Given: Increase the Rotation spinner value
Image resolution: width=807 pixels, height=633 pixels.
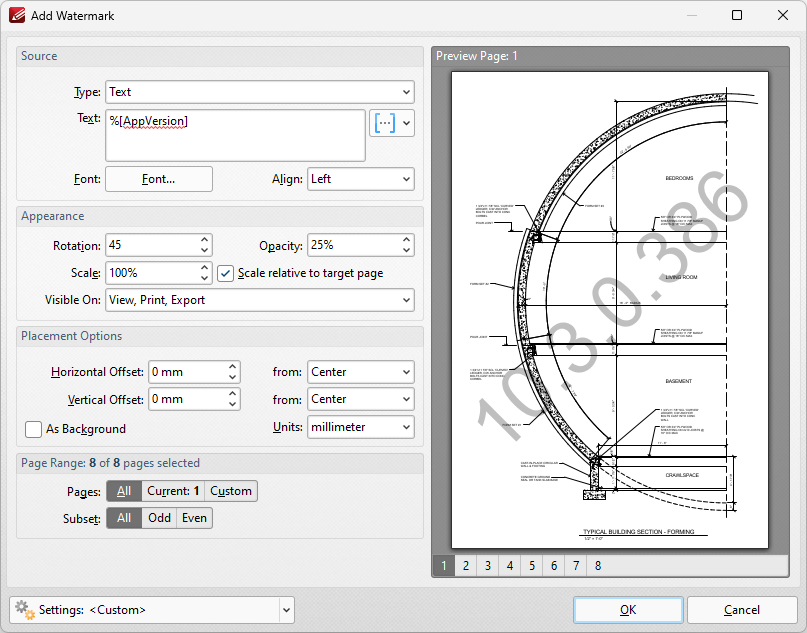Looking at the screenshot, I should (204, 240).
